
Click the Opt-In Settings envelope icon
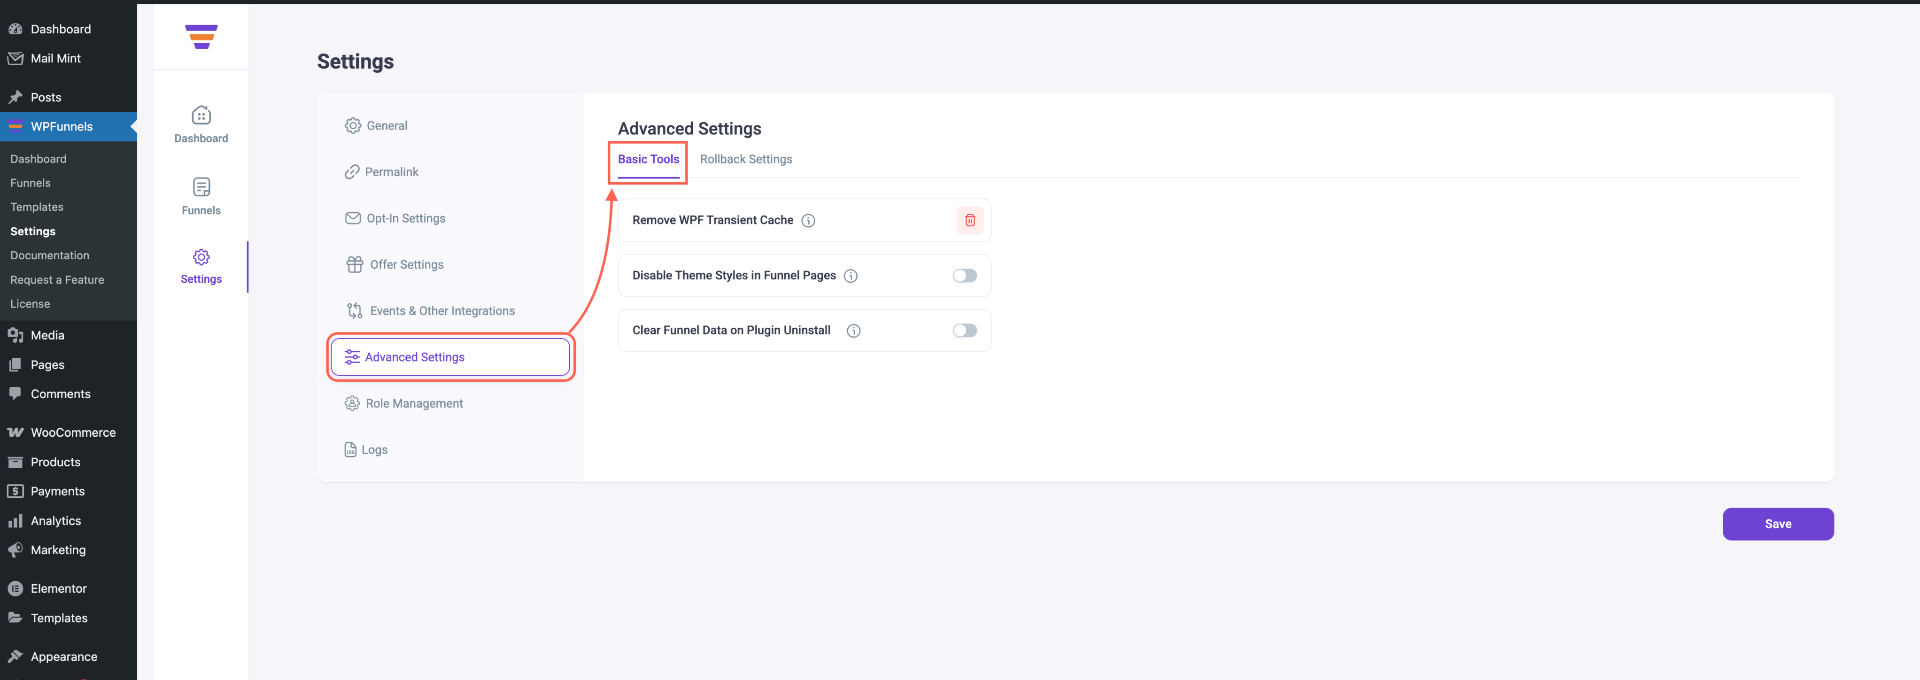click(353, 218)
